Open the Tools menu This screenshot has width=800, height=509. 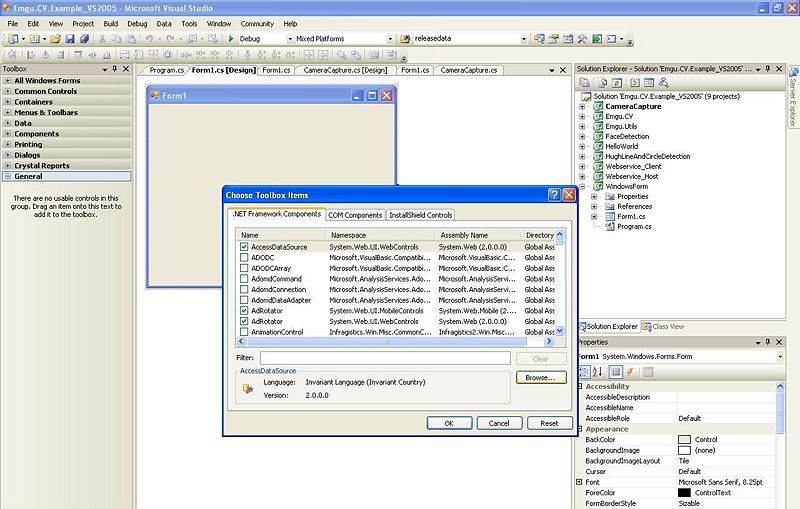pyautogui.click(x=189, y=23)
